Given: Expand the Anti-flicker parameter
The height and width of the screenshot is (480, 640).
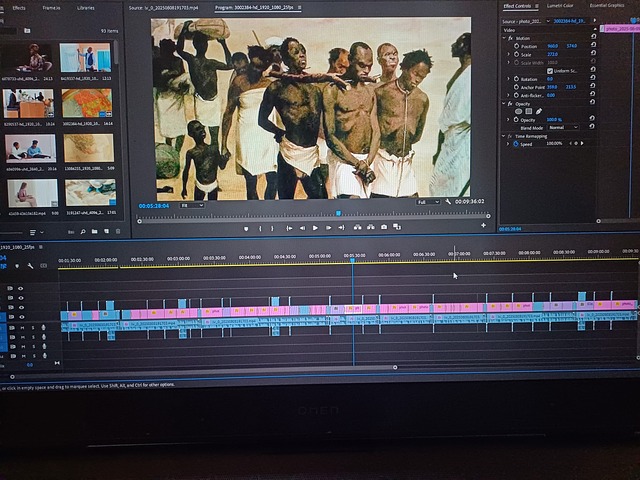Looking at the screenshot, I should click(509, 95).
